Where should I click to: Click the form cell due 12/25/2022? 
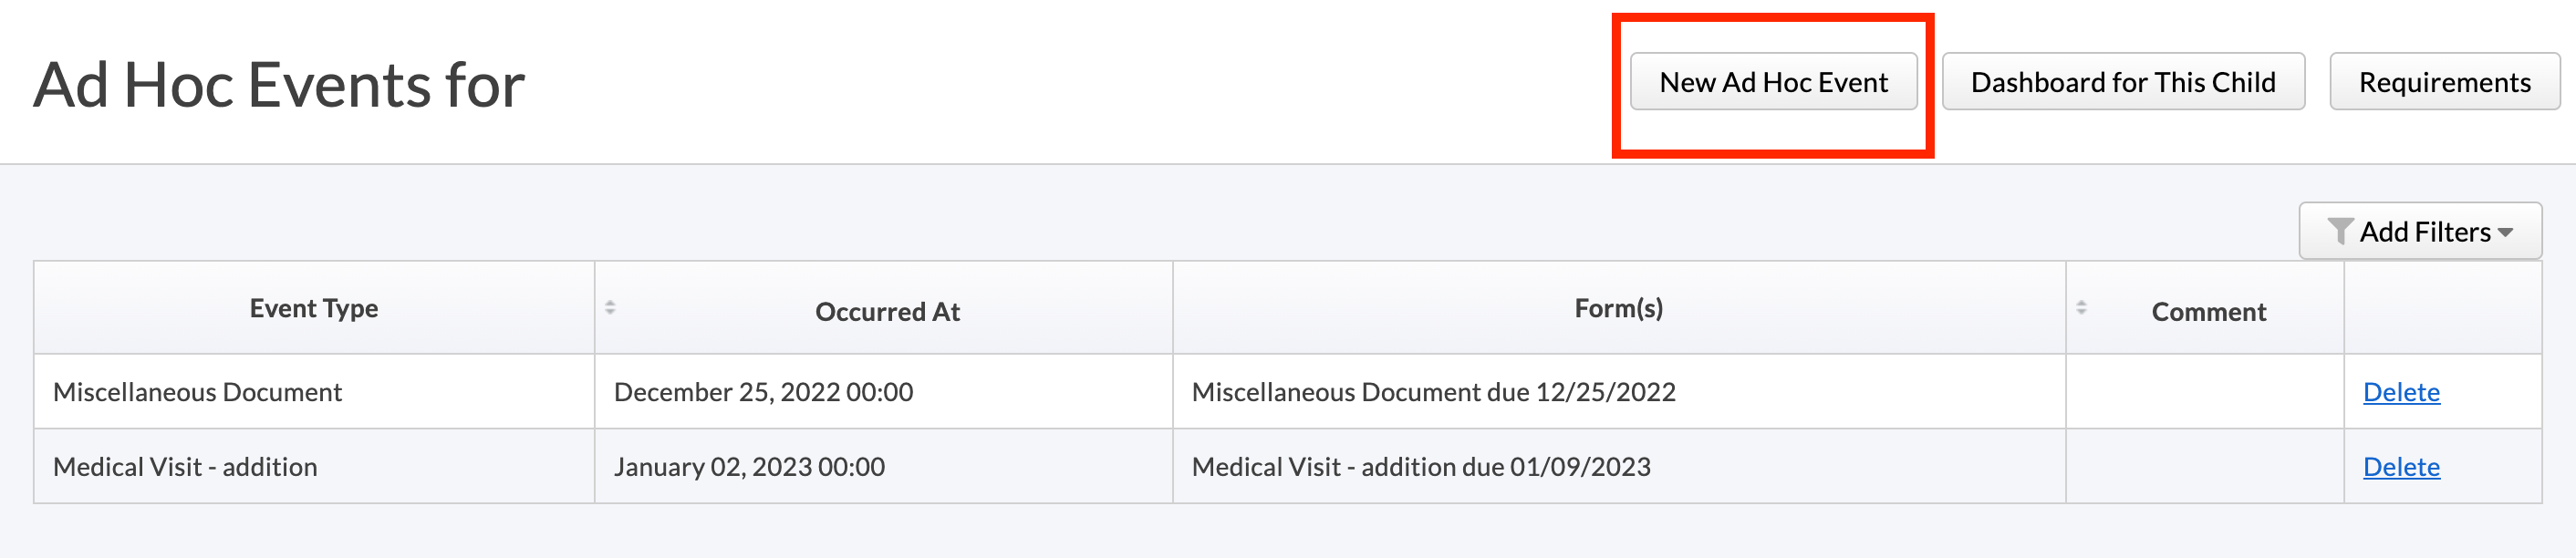(x=1433, y=392)
